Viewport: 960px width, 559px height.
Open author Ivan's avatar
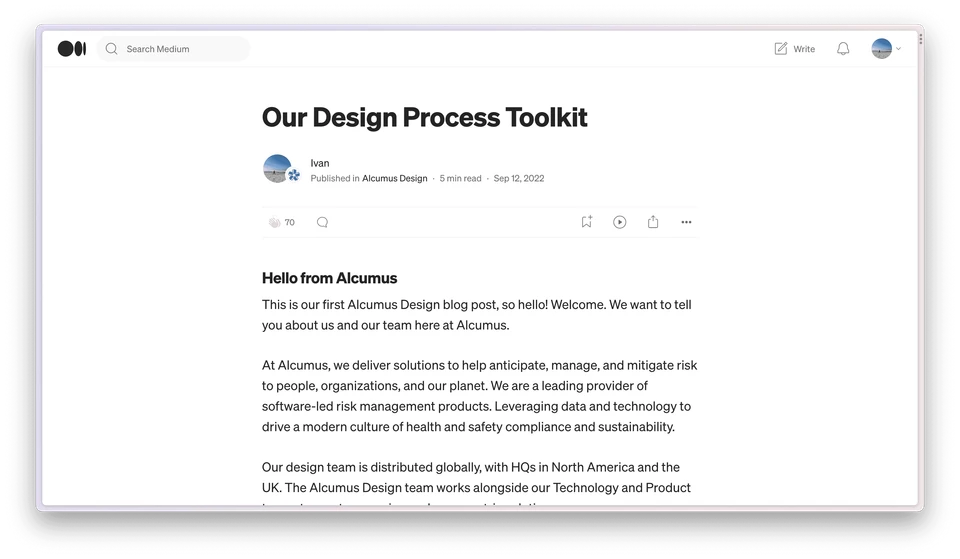click(277, 168)
